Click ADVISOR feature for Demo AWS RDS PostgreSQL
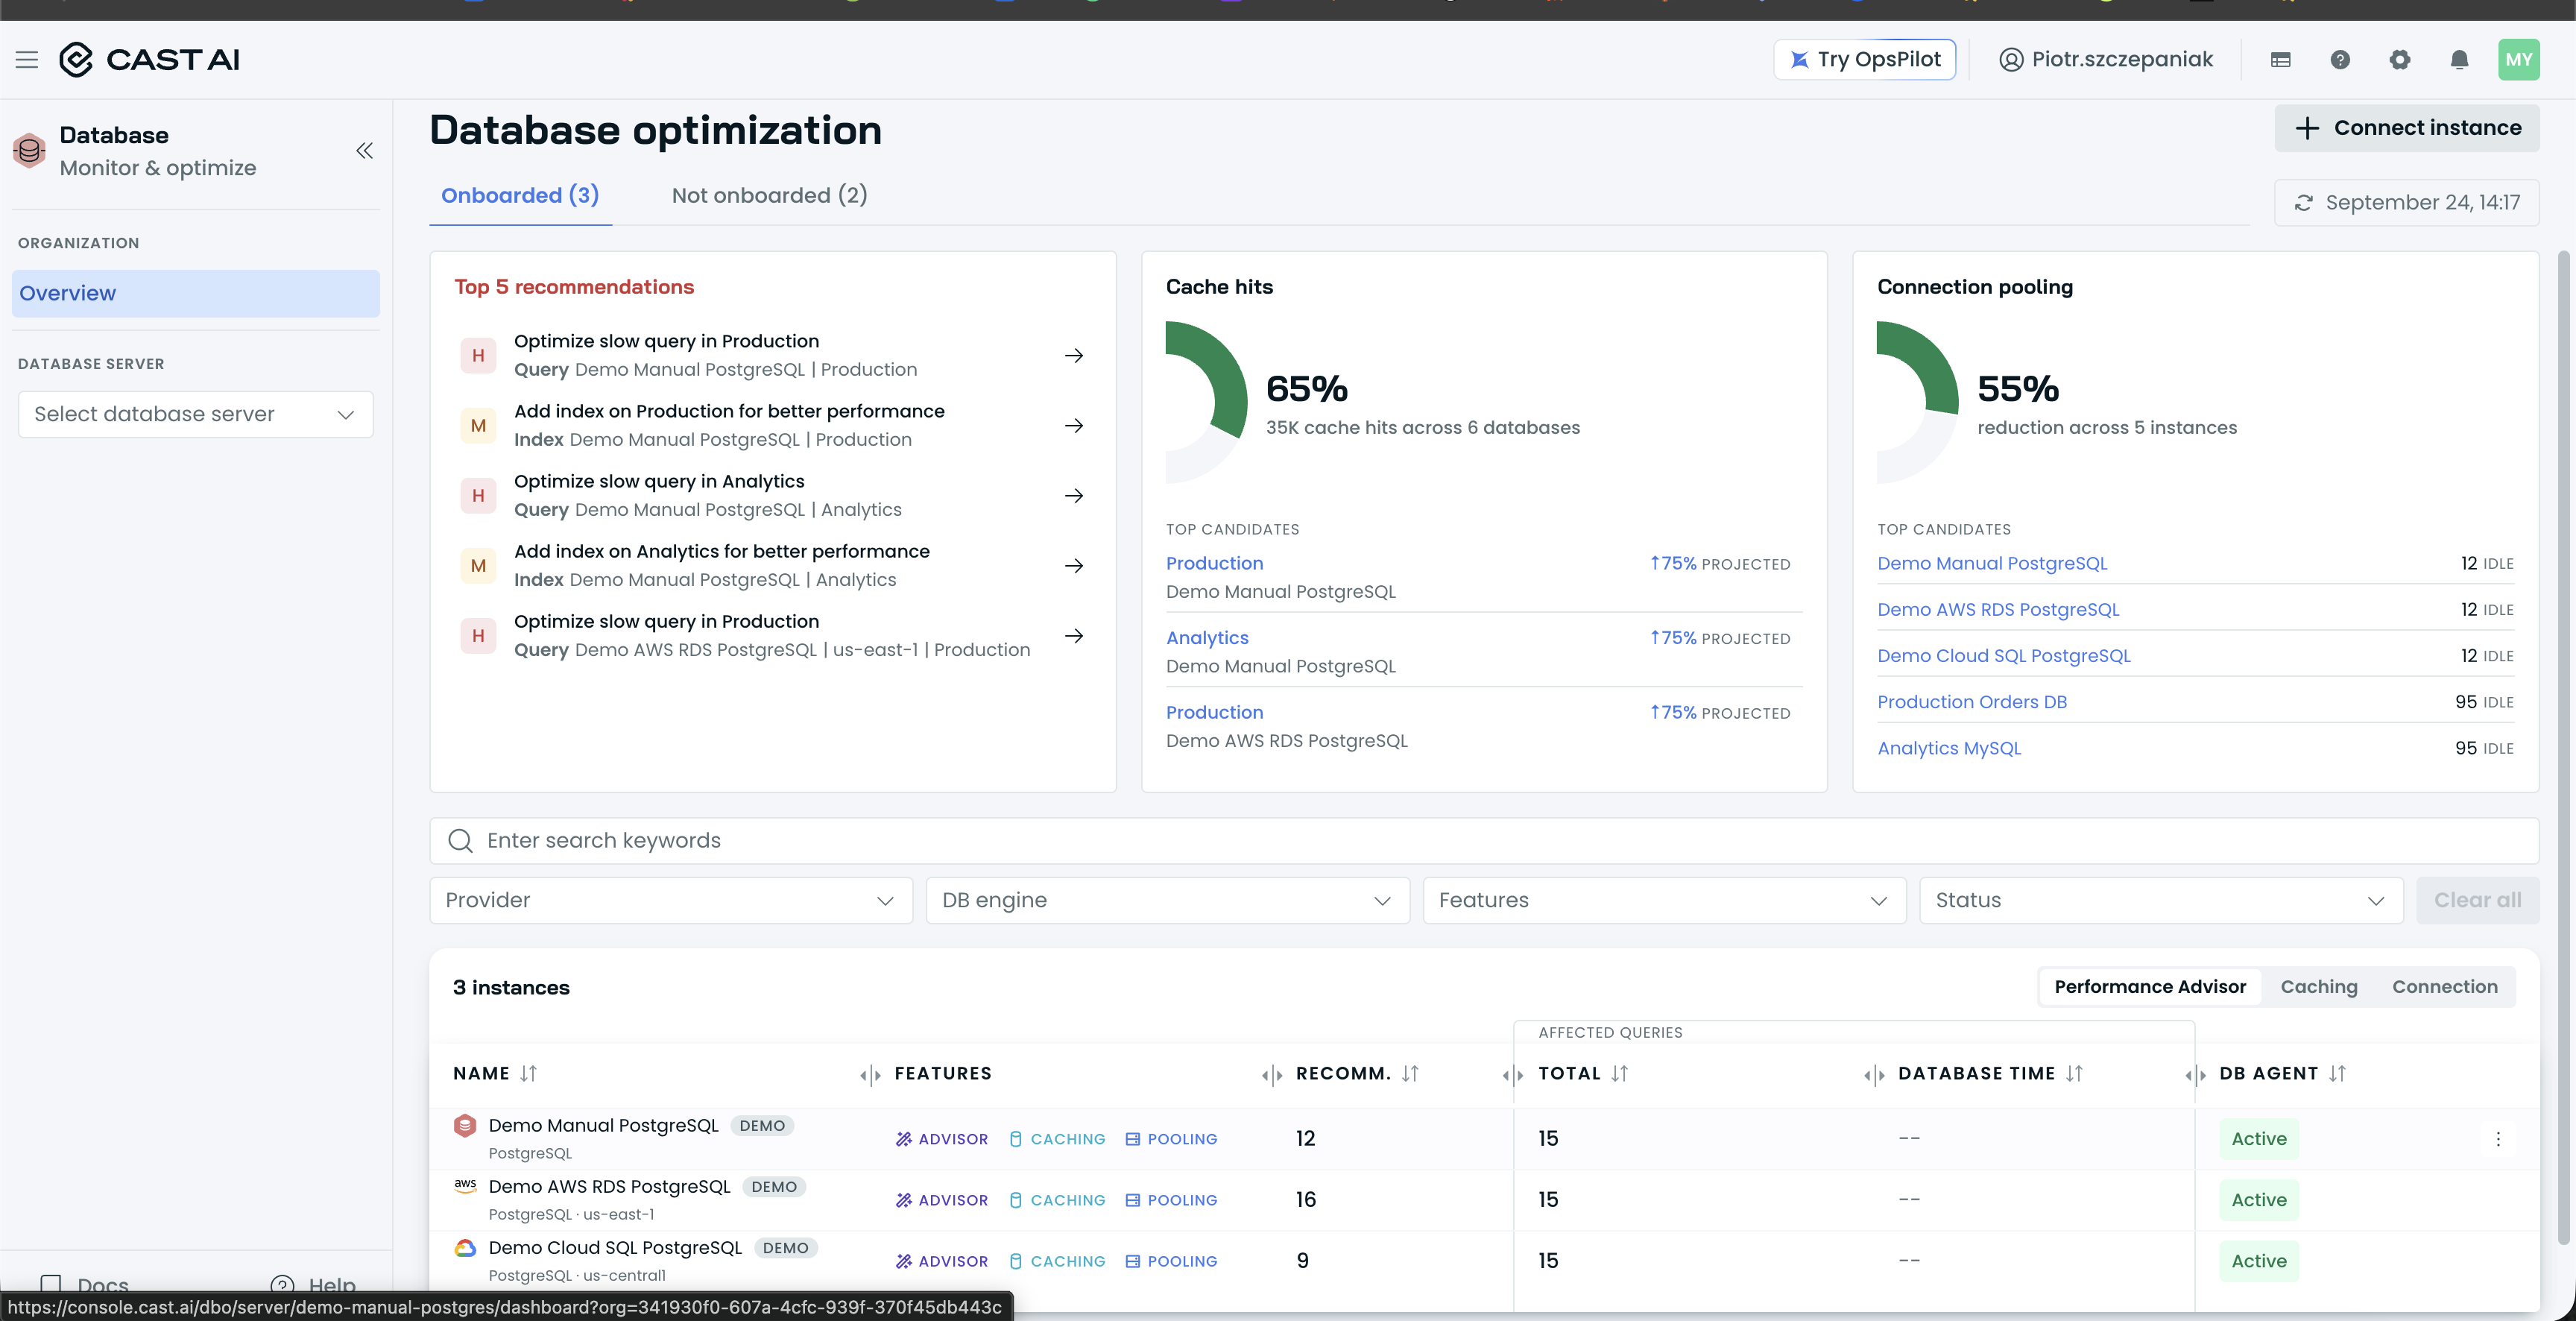This screenshot has height=1321, width=2576. tap(941, 1200)
